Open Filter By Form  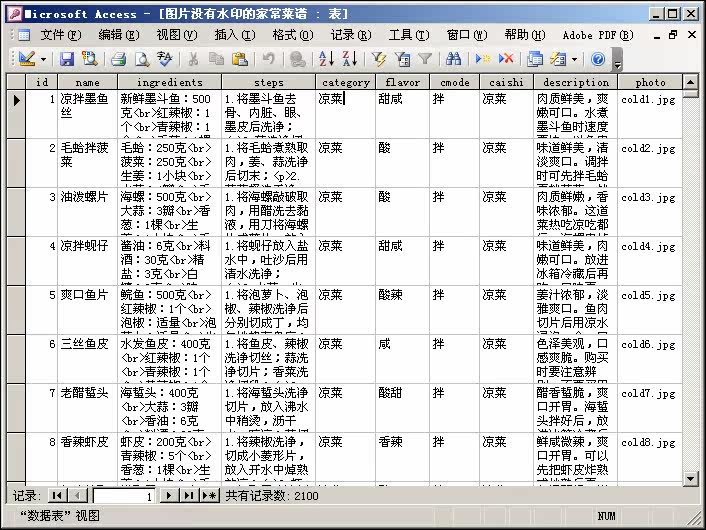pos(402,59)
